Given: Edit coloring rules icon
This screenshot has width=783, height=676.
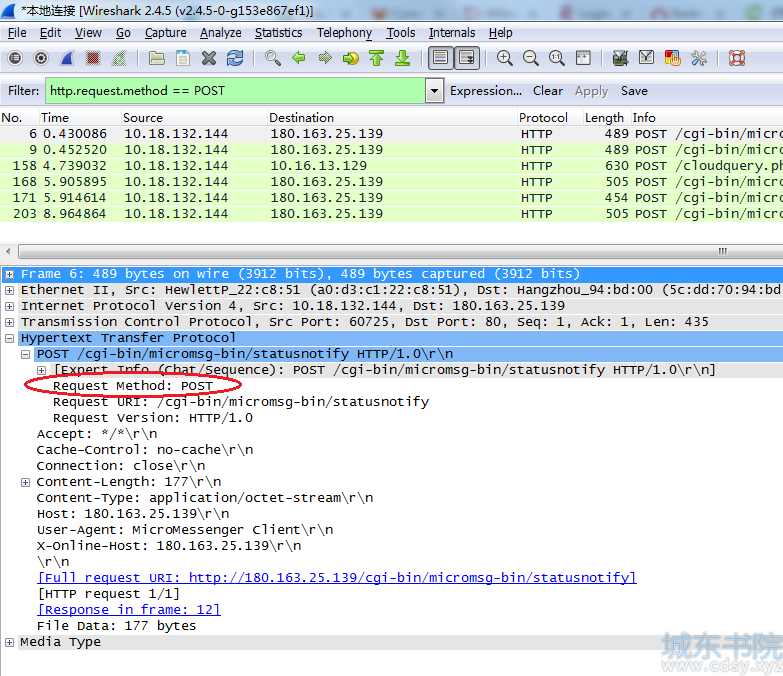Looking at the screenshot, I should coord(673,58).
